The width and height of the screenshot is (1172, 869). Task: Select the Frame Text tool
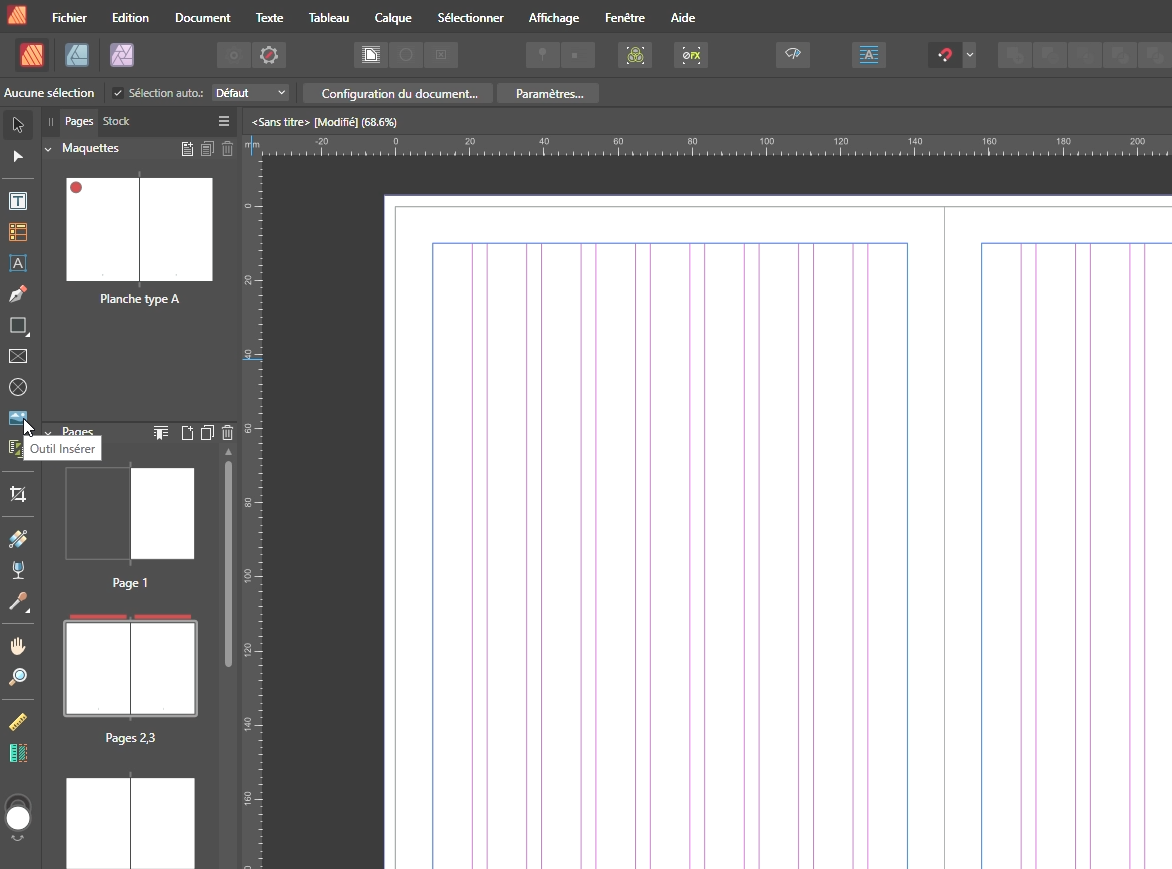tap(18, 201)
